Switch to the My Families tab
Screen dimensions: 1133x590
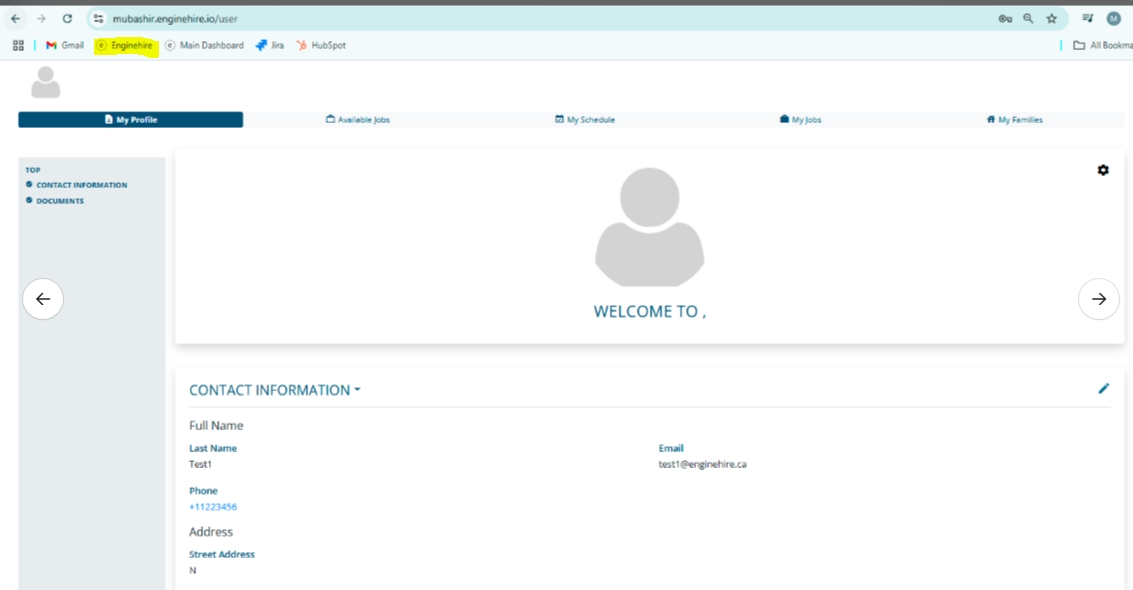pos(1014,120)
